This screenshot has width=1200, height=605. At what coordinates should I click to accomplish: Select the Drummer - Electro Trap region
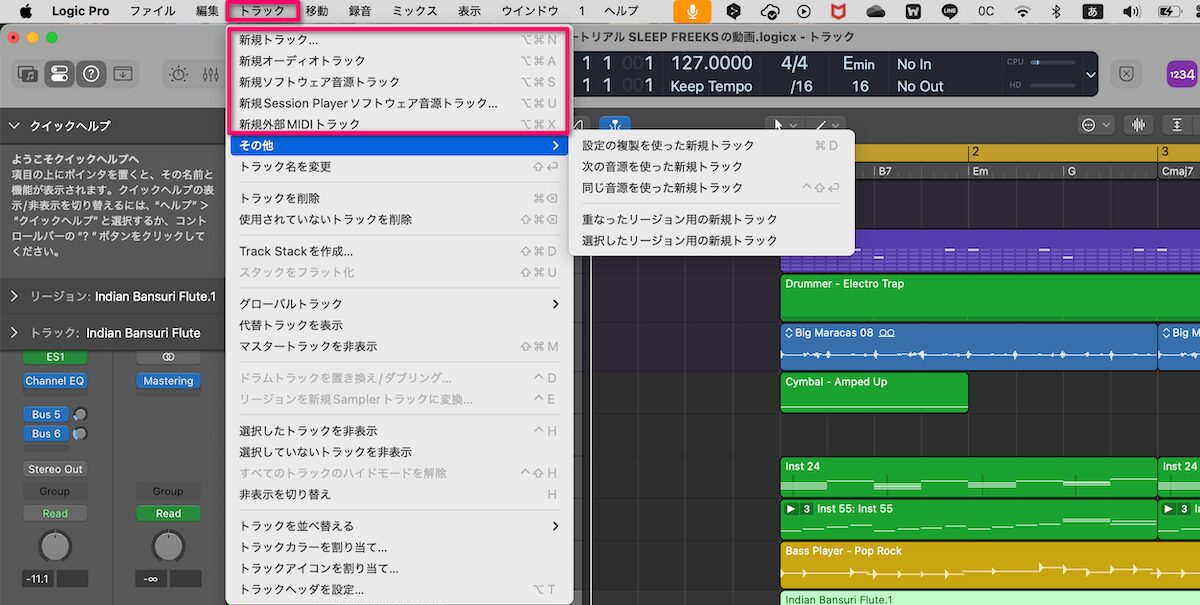[990, 298]
